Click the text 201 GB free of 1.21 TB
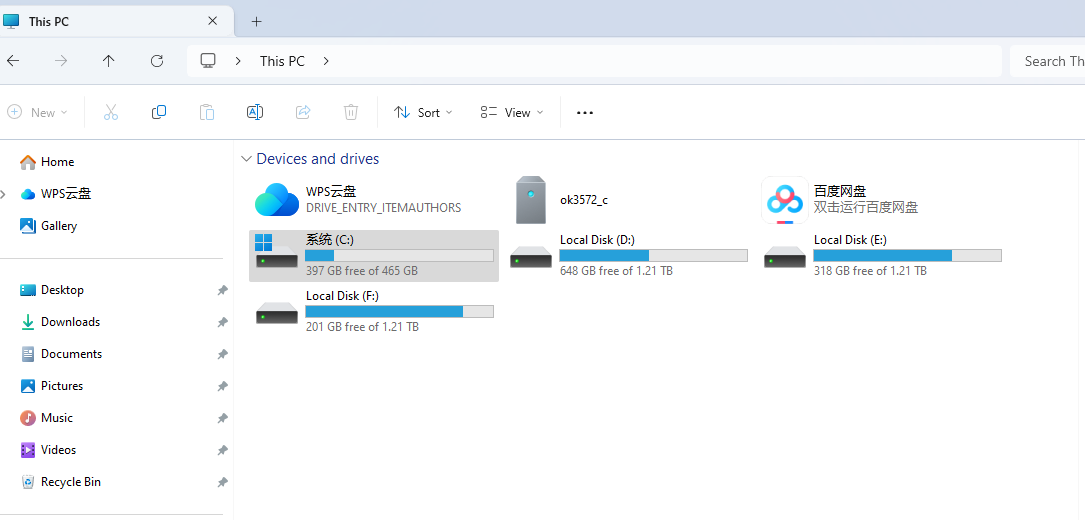 [362, 327]
